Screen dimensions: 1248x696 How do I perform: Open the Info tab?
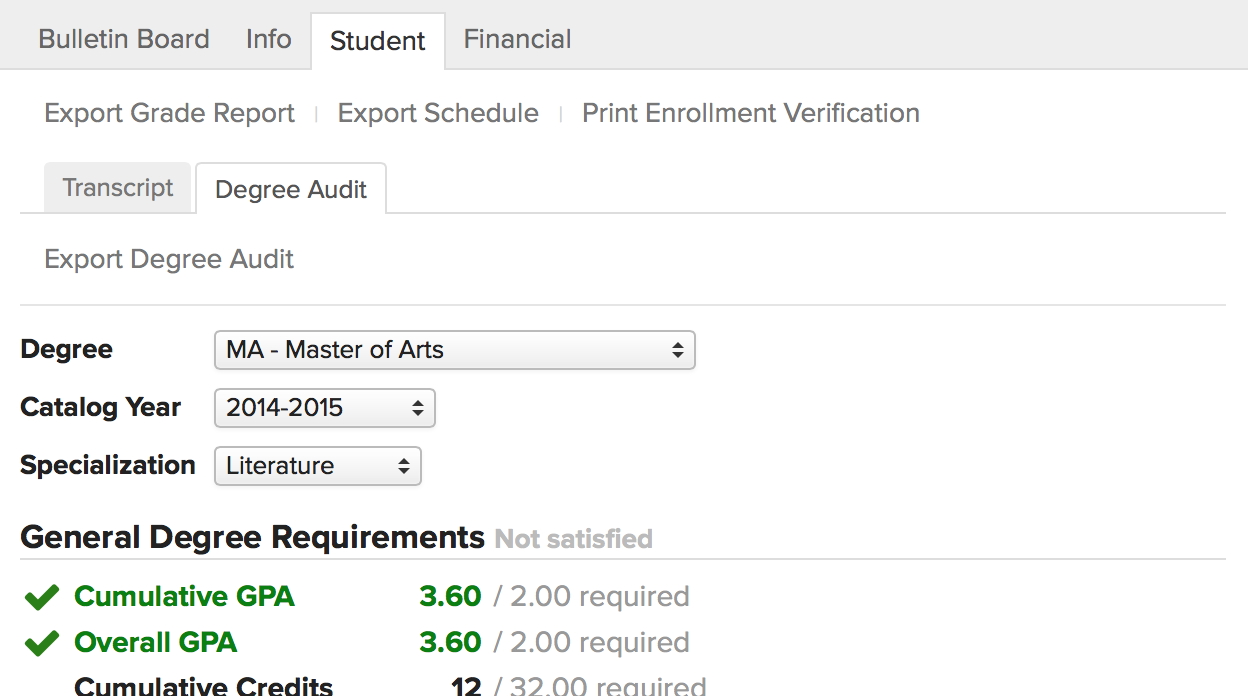point(269,39)
